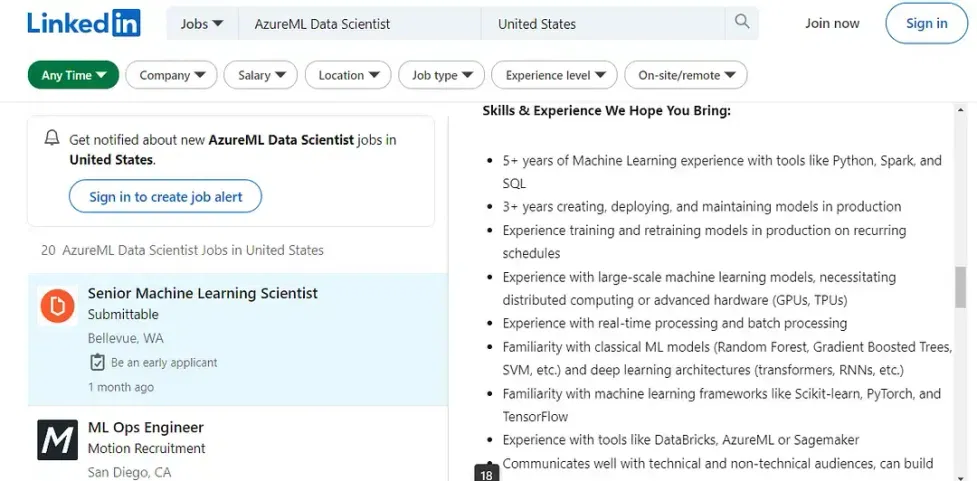This screenshot has width=977, height=481.
Task: Open the ML Ops Engineer job listing
Action: click(146, 427)
